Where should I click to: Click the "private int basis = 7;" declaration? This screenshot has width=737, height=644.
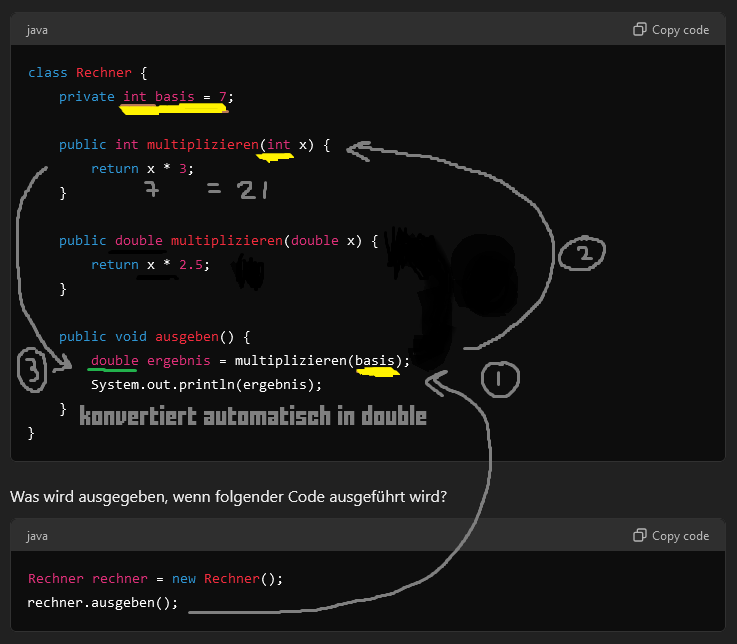point(146,97)
